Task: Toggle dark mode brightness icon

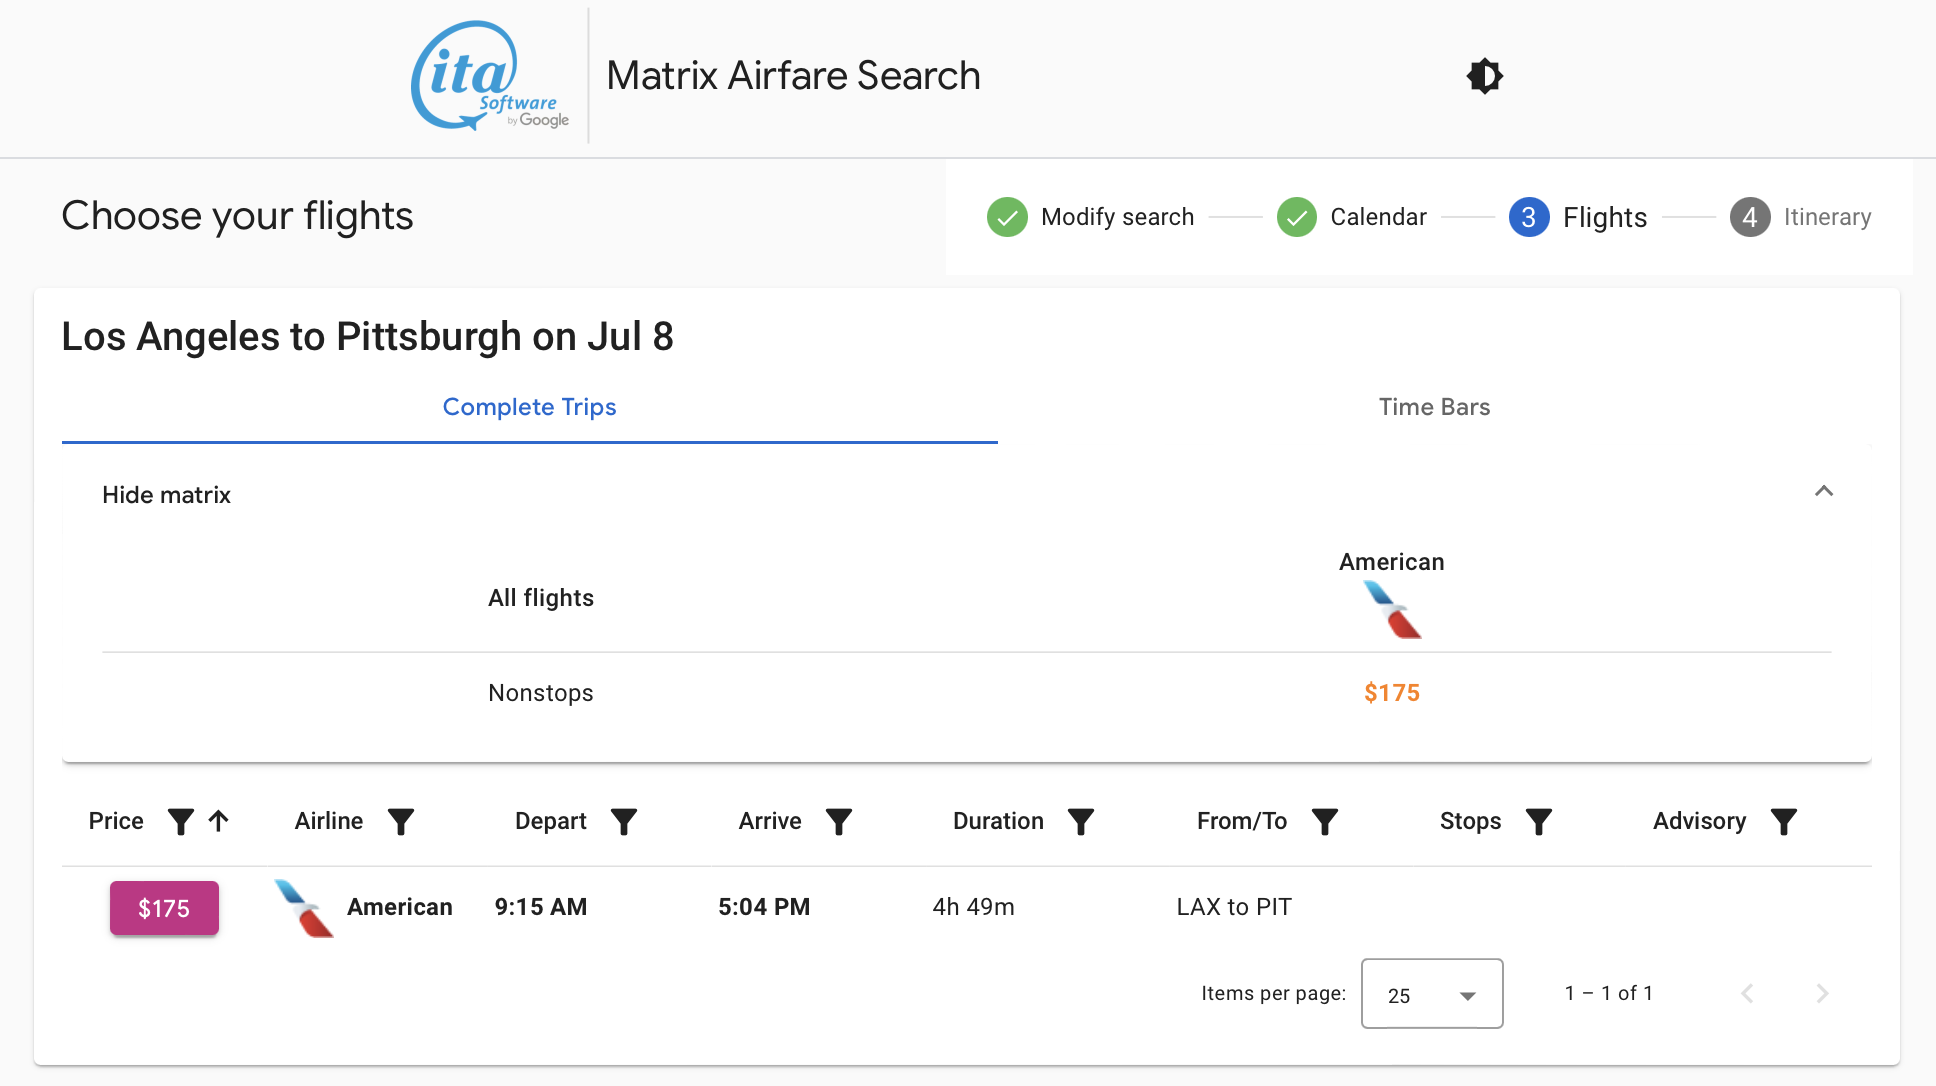Action: 1484,76
